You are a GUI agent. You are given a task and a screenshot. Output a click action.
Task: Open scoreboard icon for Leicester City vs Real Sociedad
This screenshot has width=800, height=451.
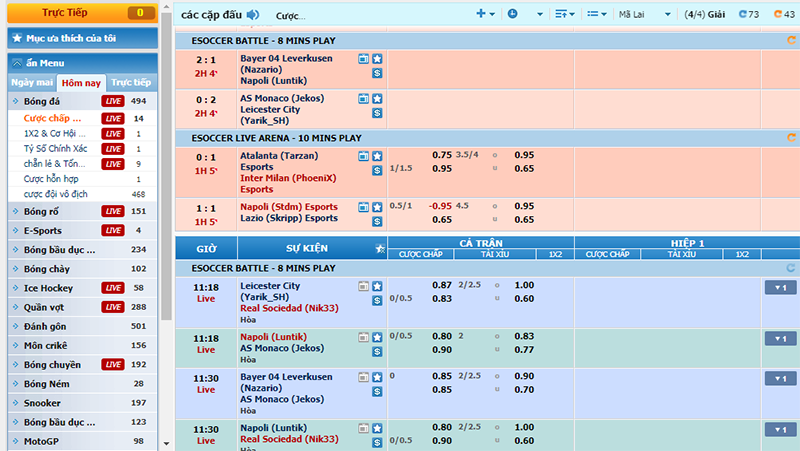tap(363, 286)
